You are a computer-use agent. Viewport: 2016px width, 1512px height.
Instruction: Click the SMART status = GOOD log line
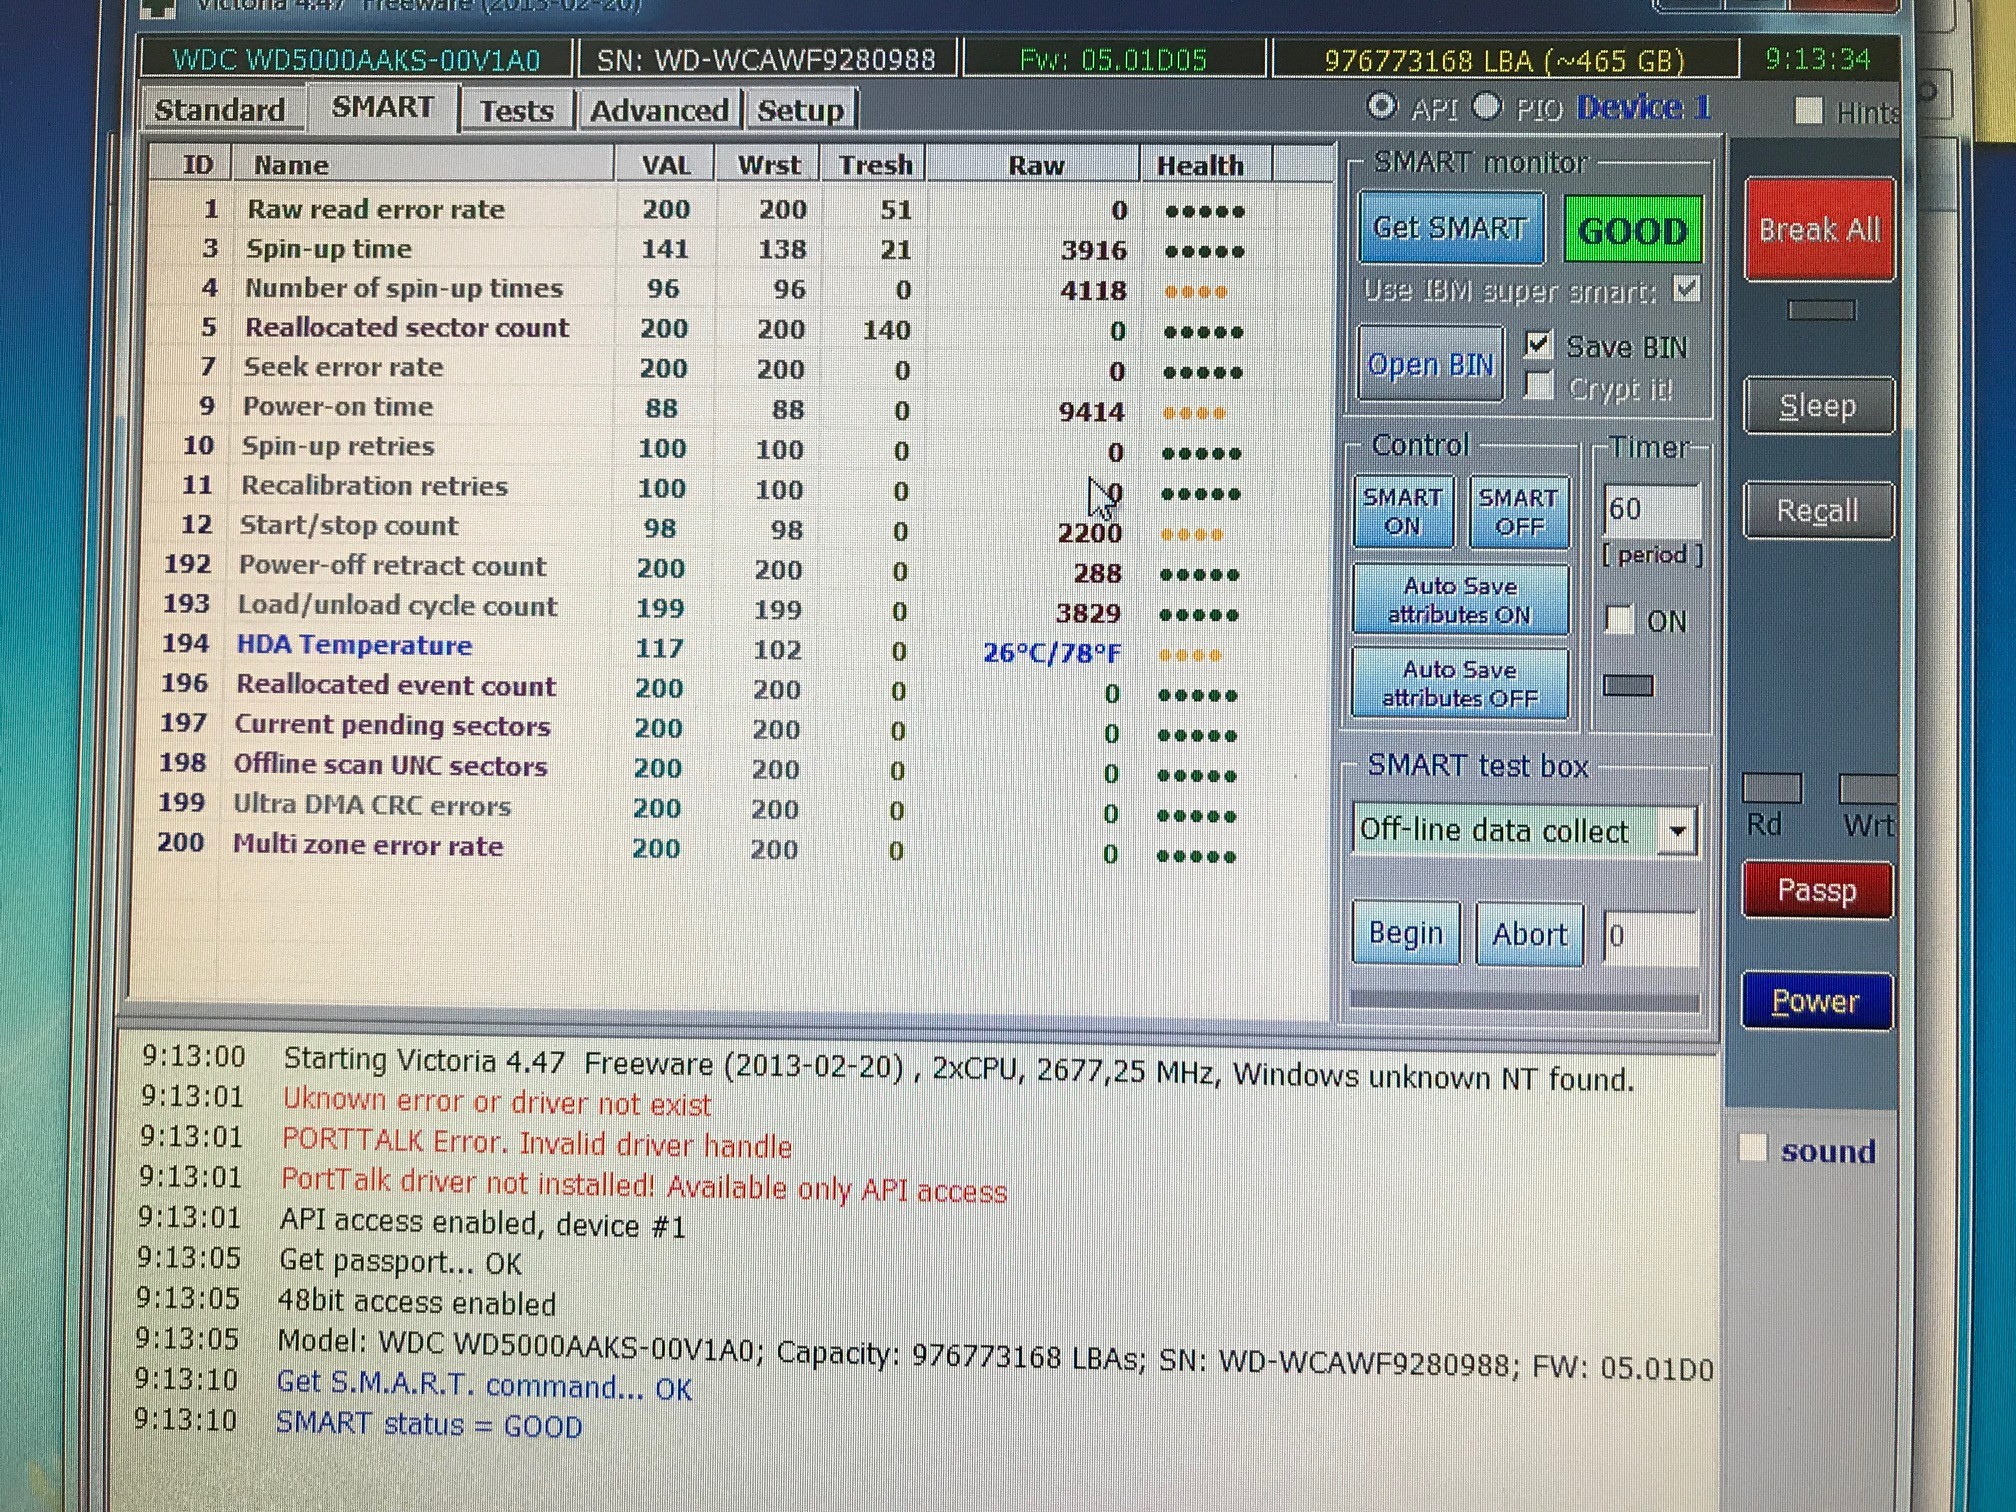coord(429,1424)
